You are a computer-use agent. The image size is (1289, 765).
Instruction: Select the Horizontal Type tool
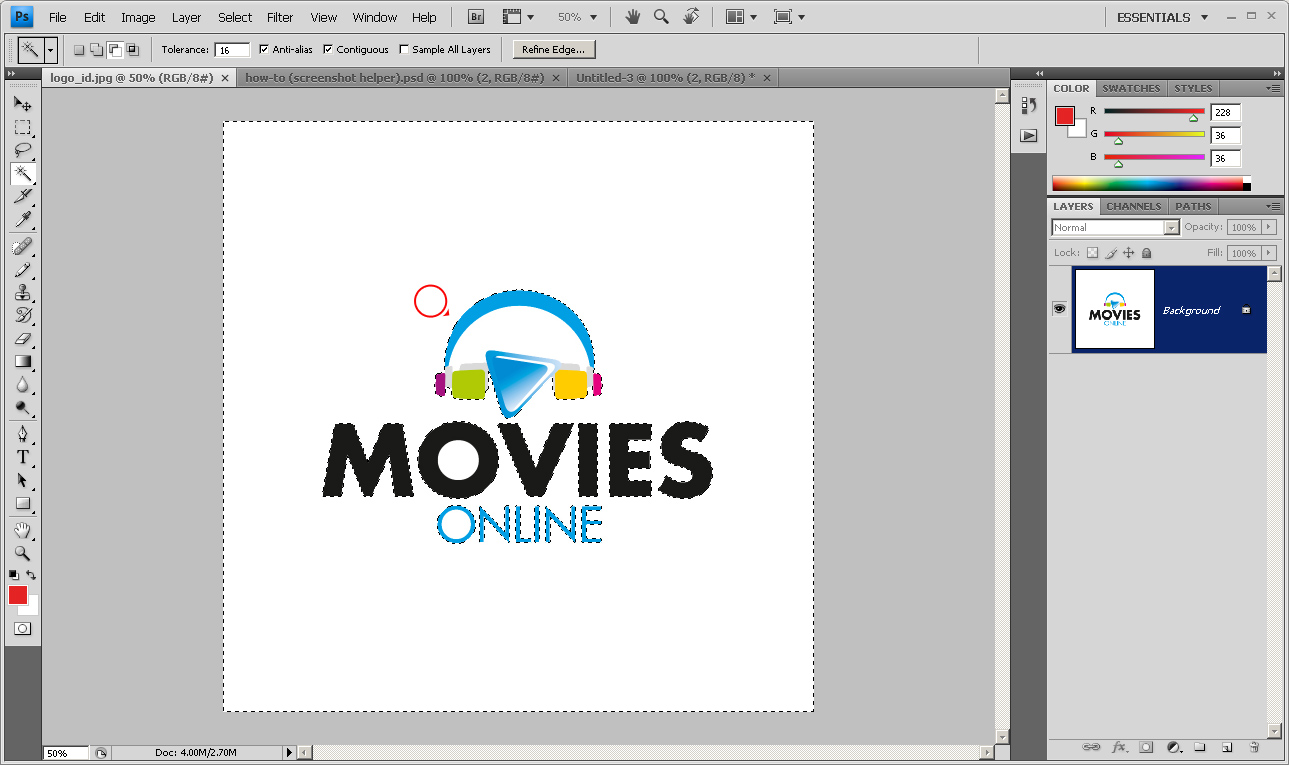[23, 457]
